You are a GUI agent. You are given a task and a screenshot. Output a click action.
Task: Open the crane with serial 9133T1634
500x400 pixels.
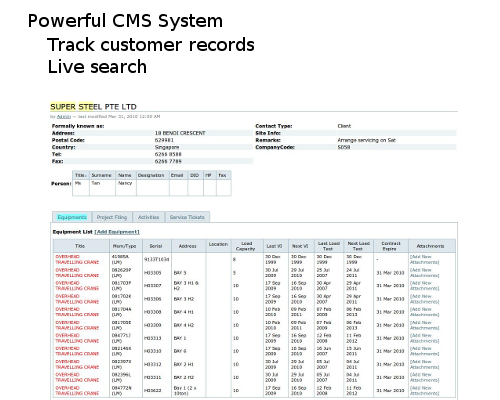[x=77, y=259]
